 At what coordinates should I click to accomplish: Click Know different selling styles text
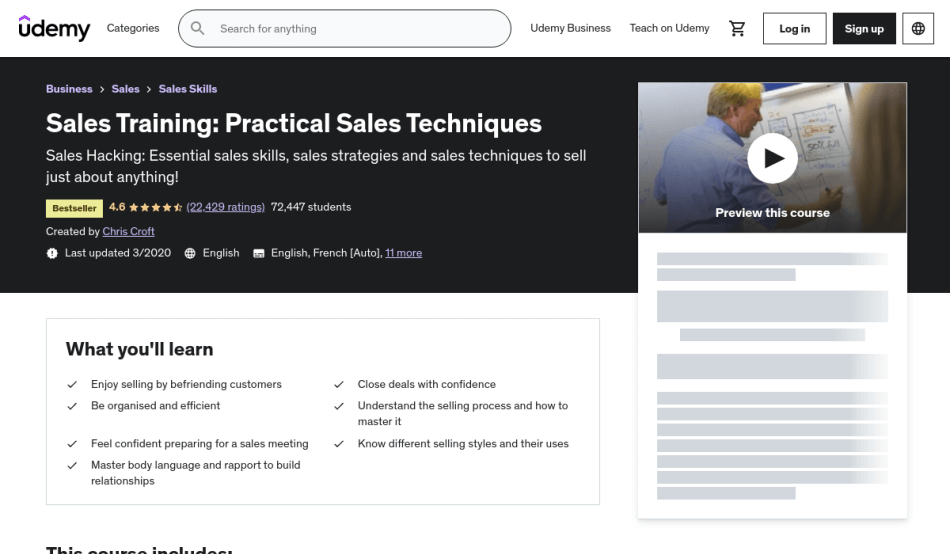pyautogui.click(x=463, y=444)
